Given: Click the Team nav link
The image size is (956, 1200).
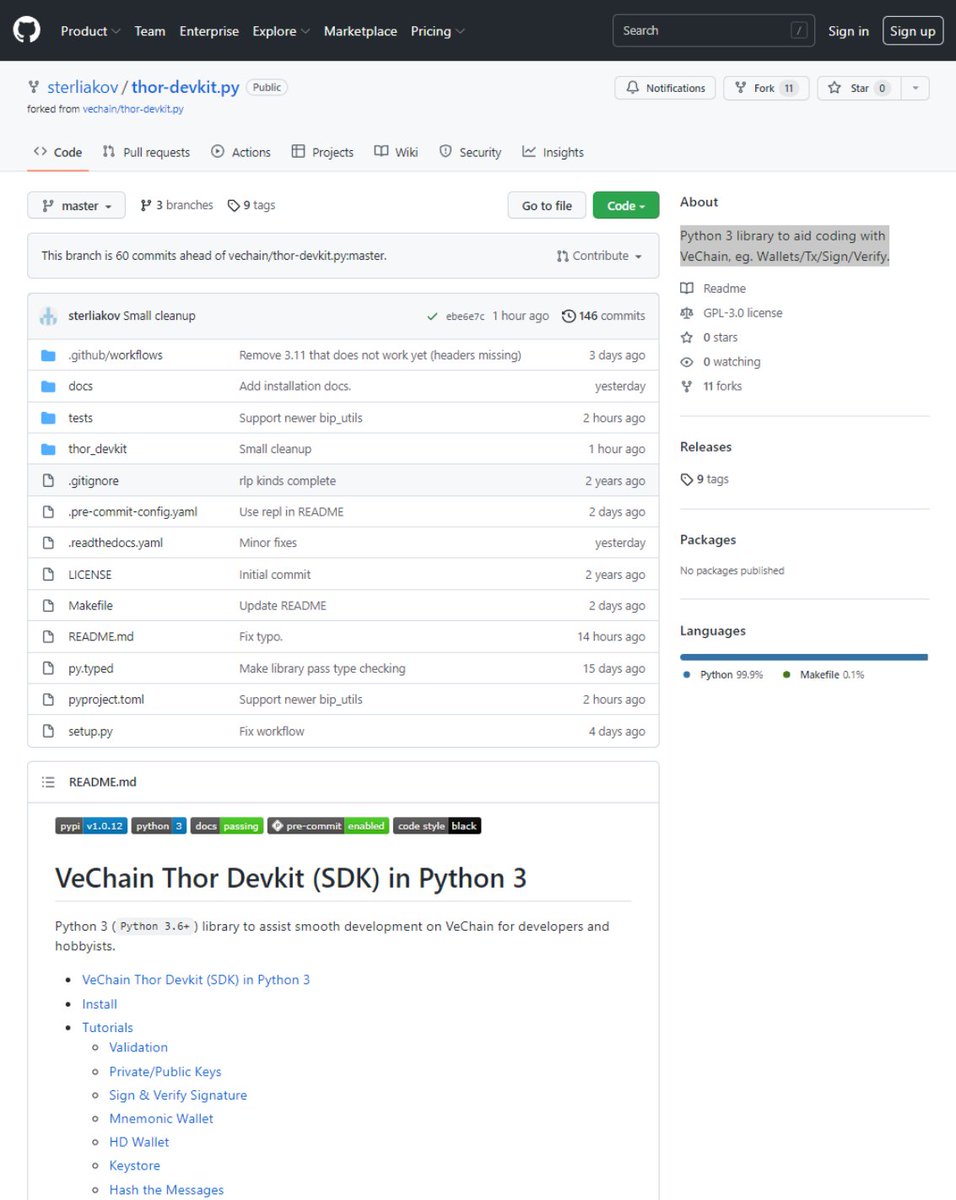Looking at the screenshot, I should [150, 31].
